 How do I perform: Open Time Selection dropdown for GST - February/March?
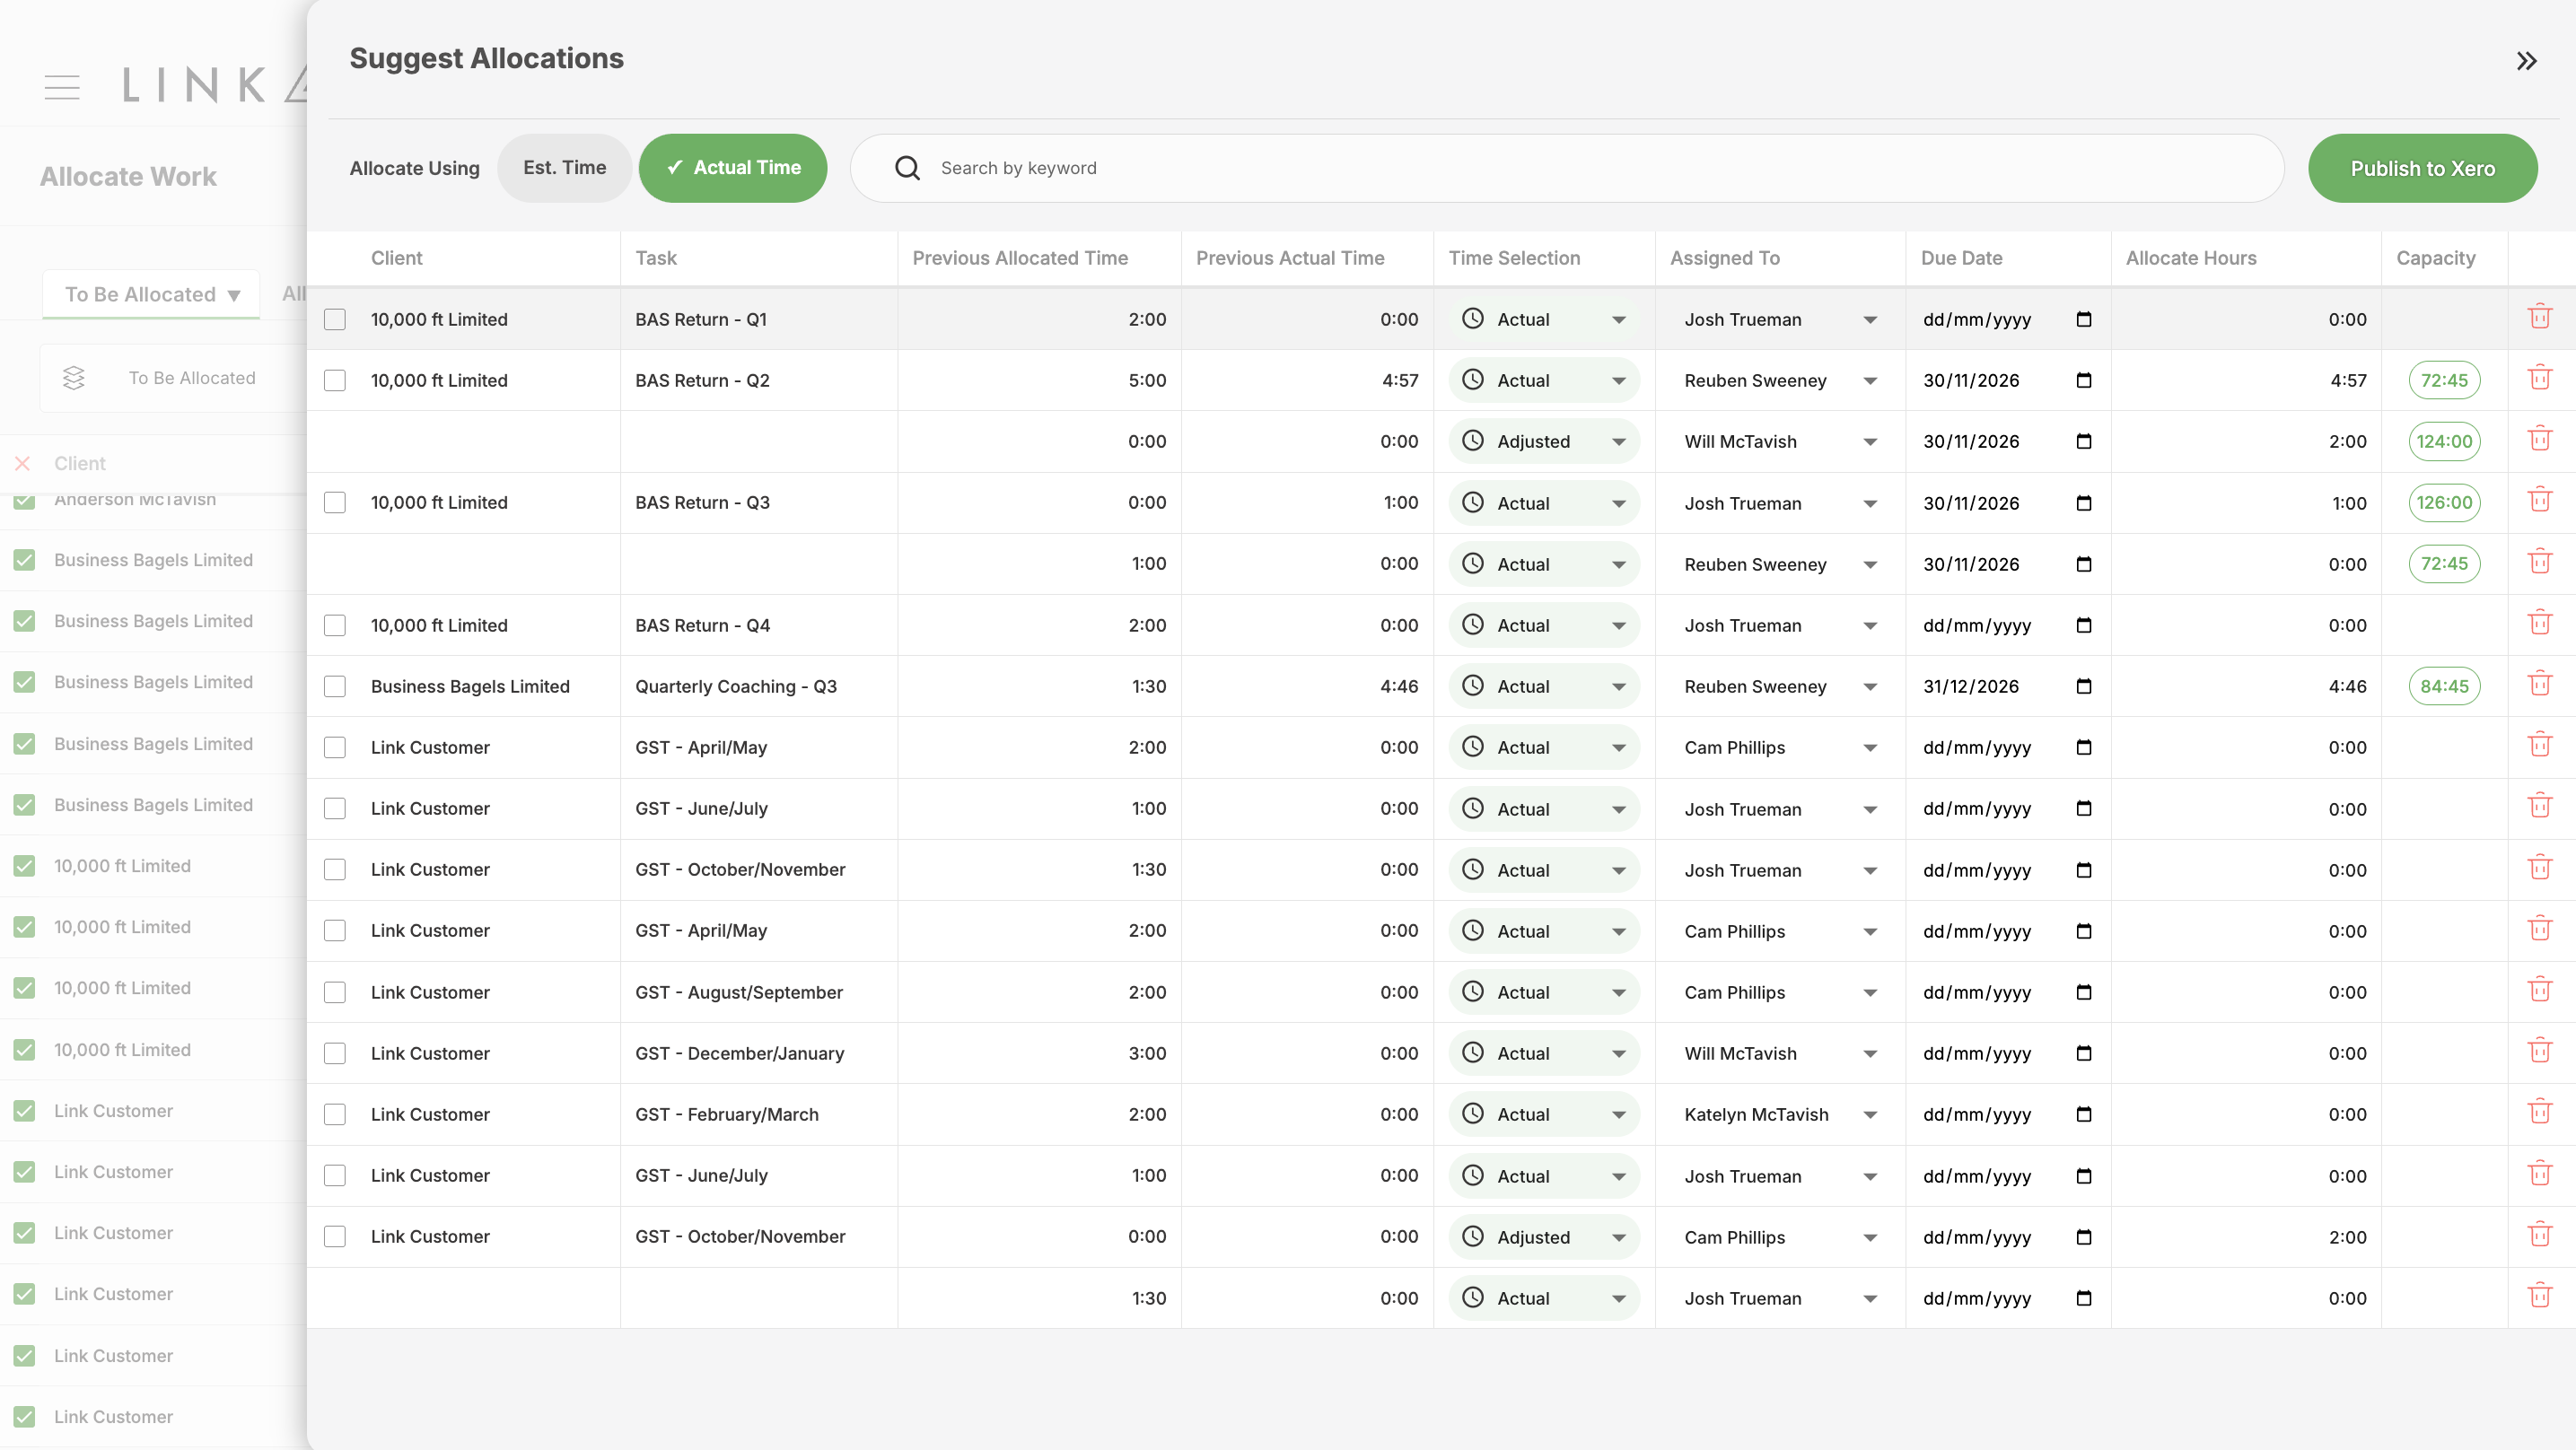click(1544, 1114)
